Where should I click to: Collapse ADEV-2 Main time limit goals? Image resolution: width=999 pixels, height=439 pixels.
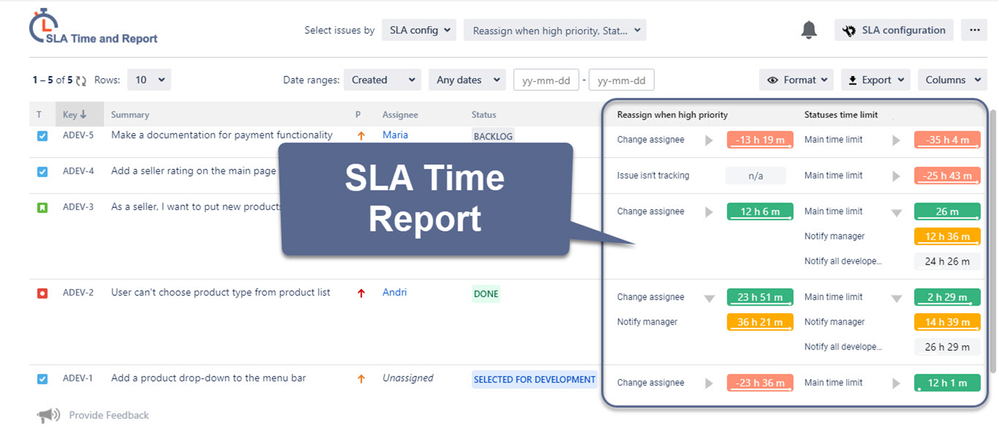click(x=896, y=298)
